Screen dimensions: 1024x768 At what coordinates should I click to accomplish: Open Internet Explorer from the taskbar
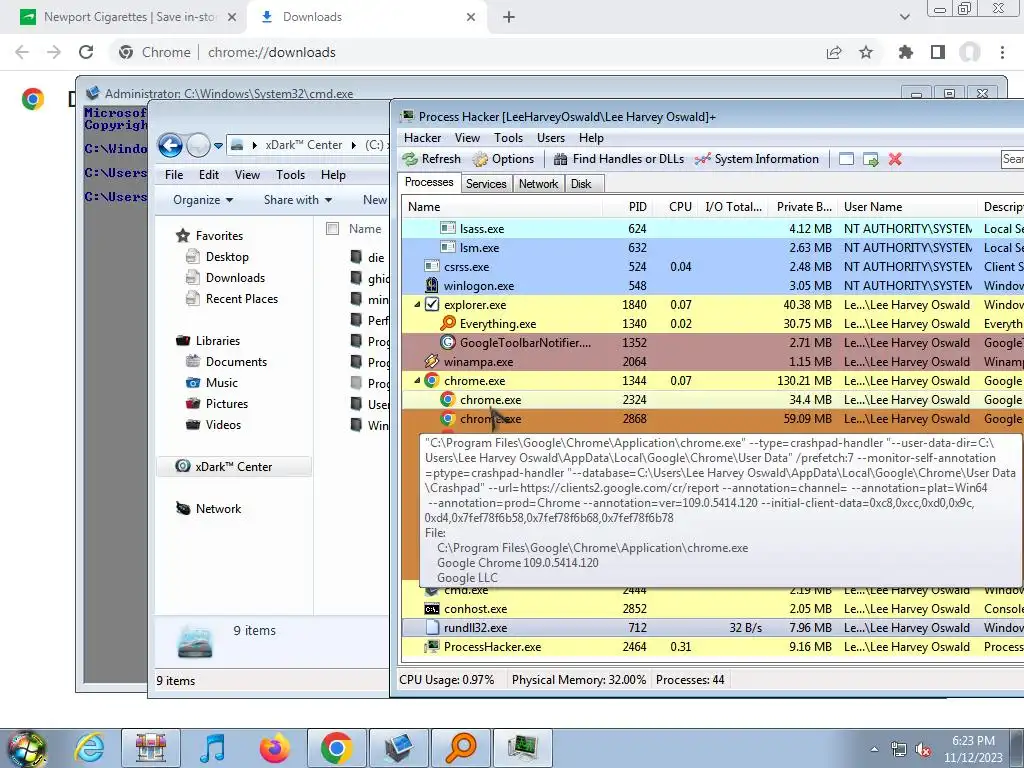pos(89,748)
